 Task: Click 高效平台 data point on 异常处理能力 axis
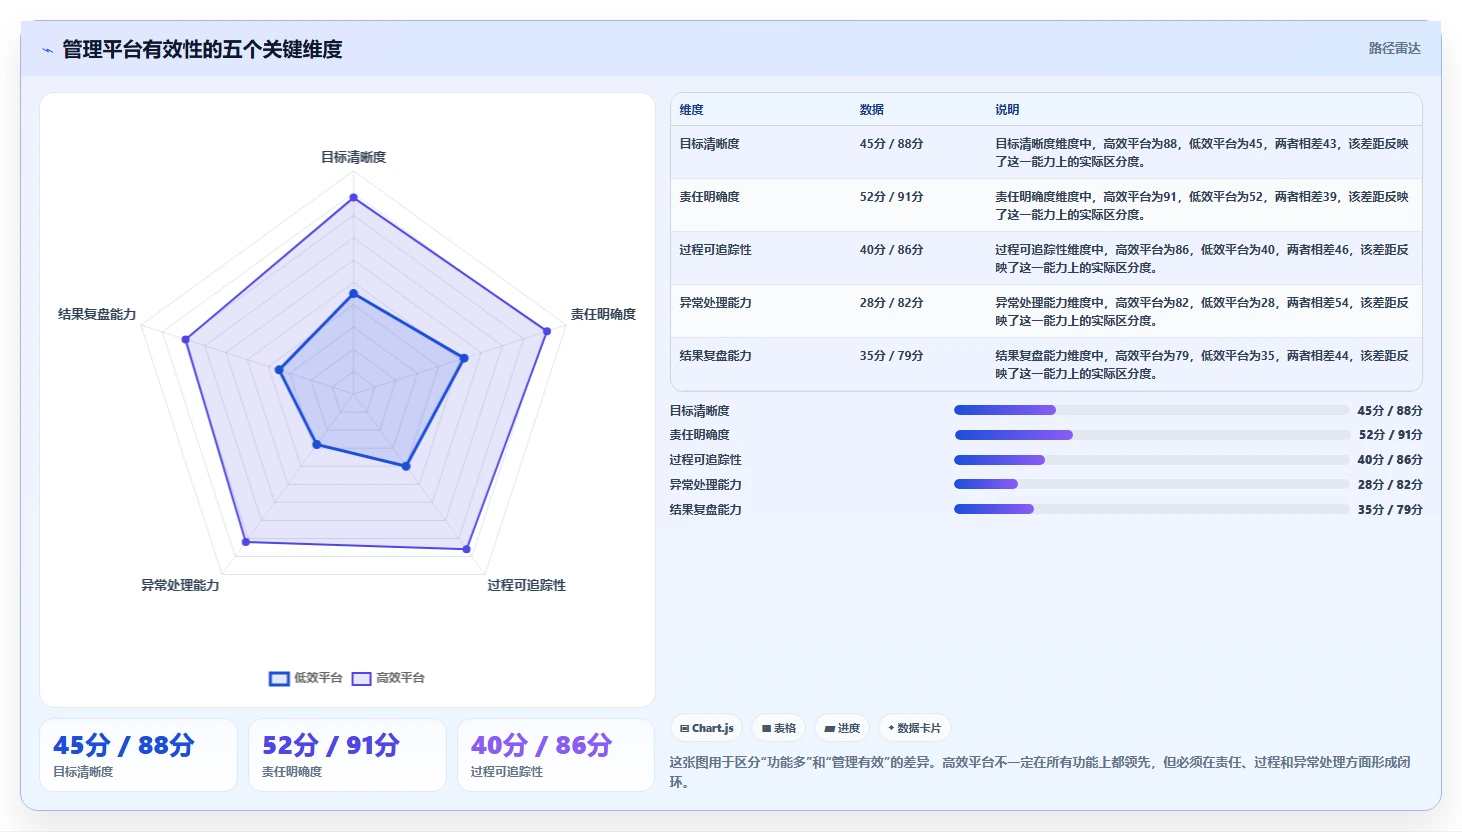245,542
